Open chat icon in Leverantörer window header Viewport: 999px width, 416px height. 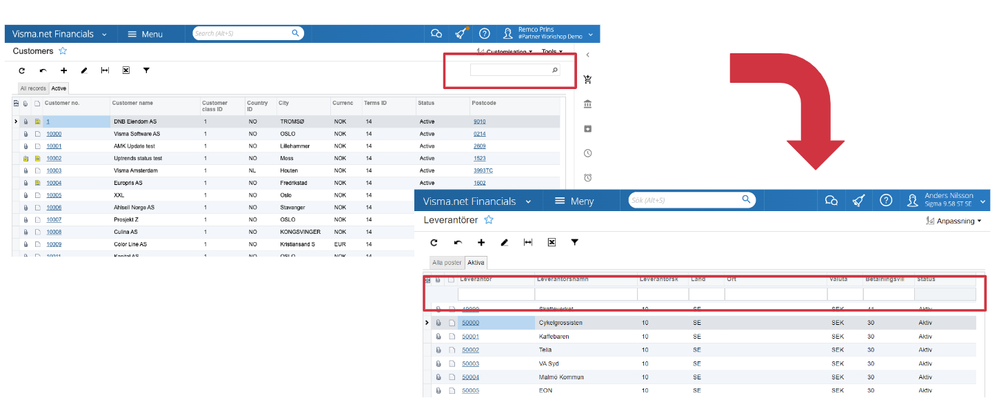[x=831, y=201]
